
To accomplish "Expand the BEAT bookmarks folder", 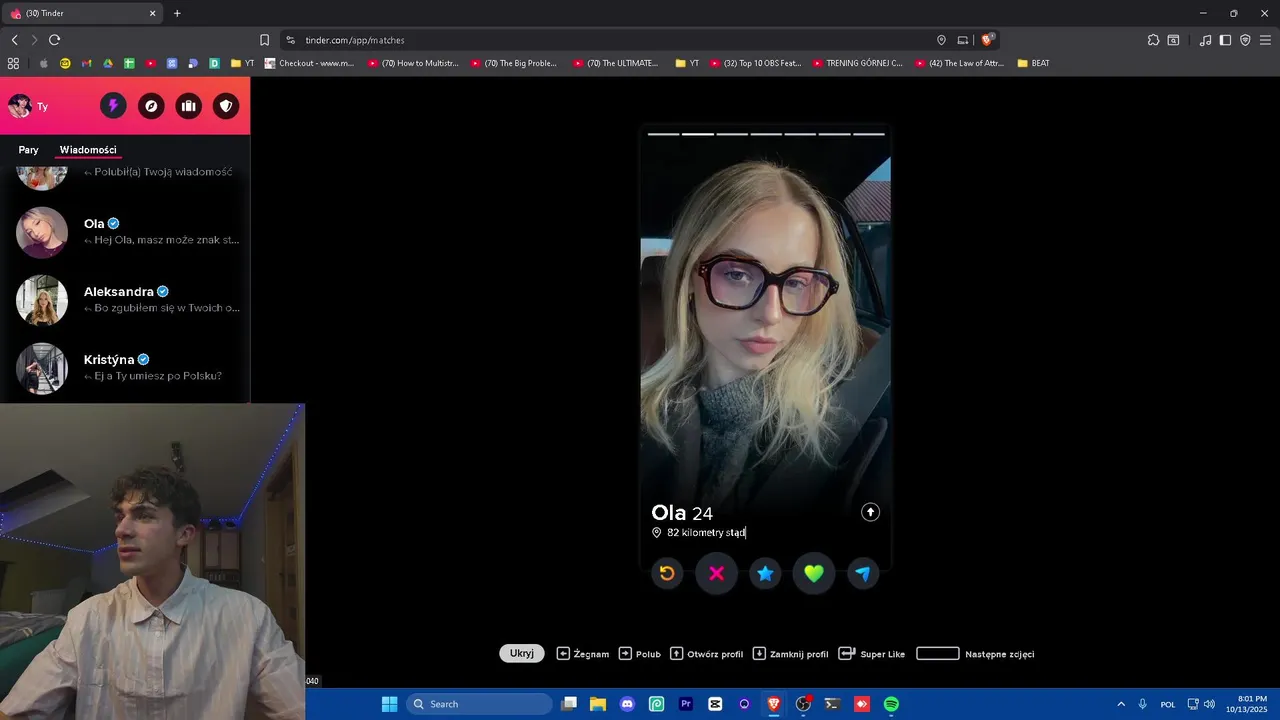I will [x=1033, y=63].
